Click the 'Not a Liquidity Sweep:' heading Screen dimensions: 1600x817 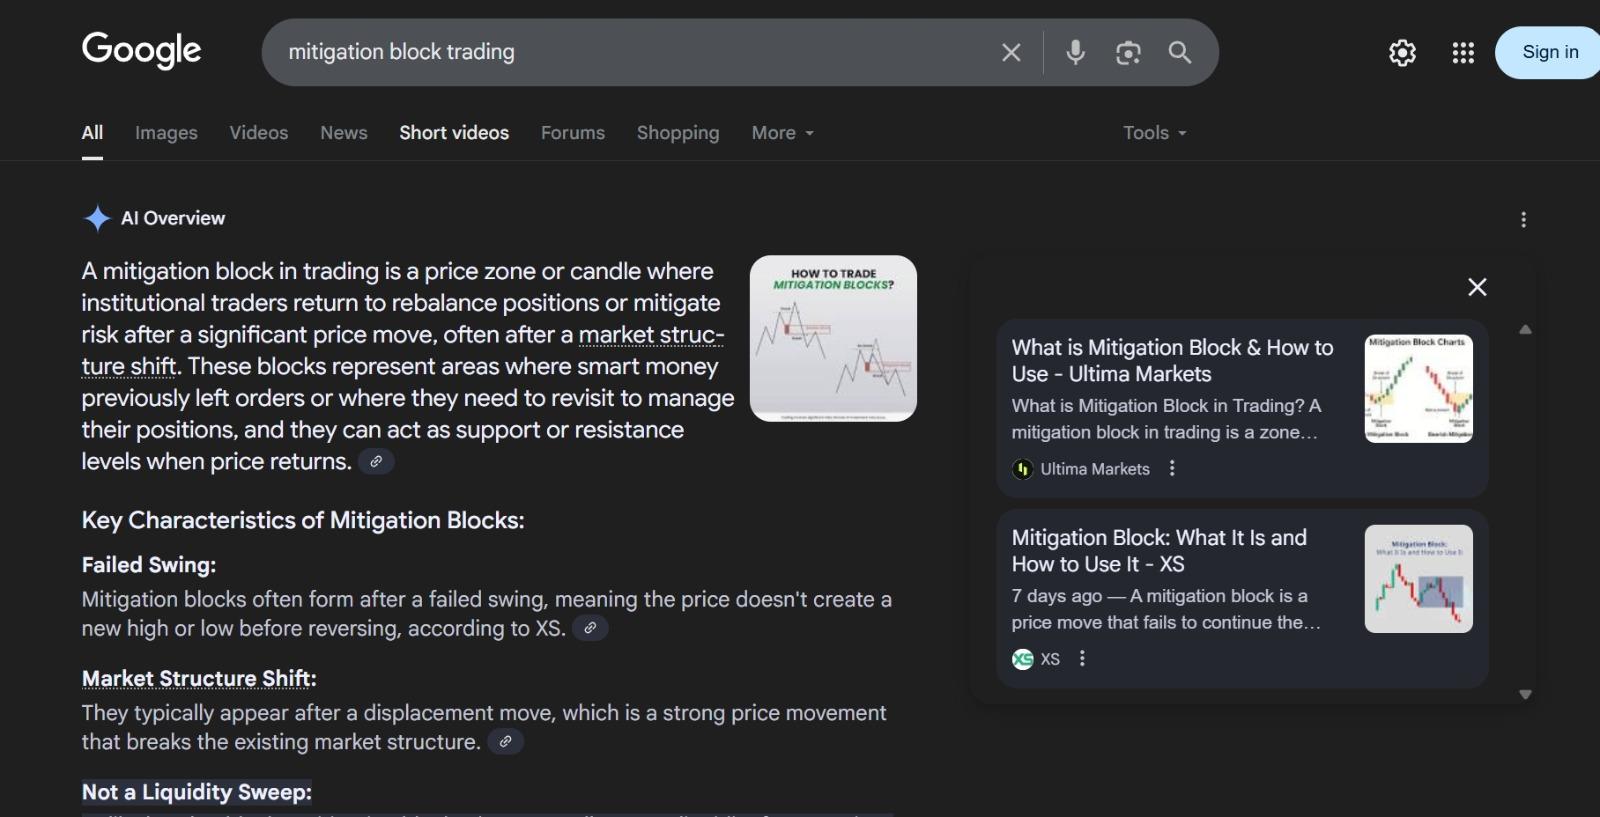[197, 792]
